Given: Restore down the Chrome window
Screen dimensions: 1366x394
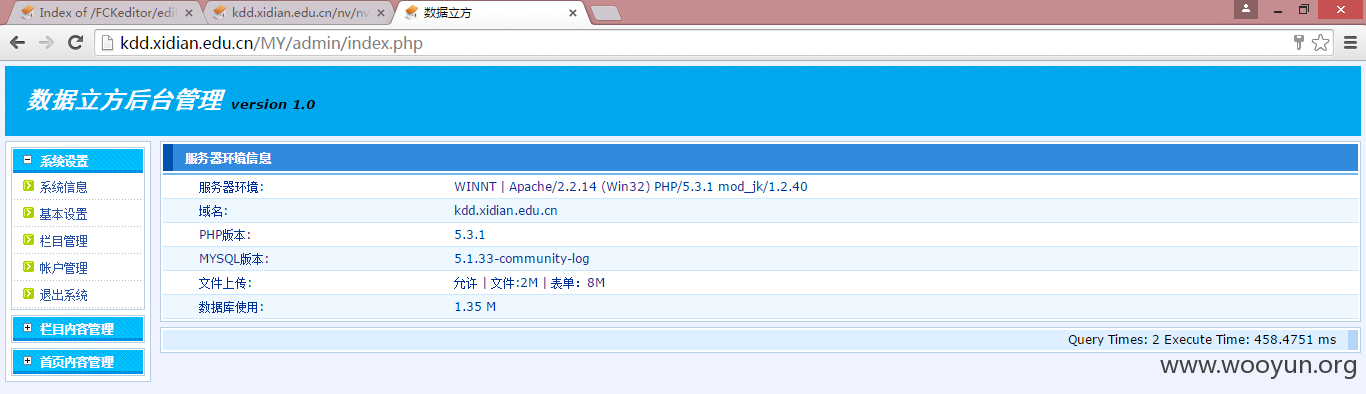Looking at the screenshot, I should coord(1304,9).
